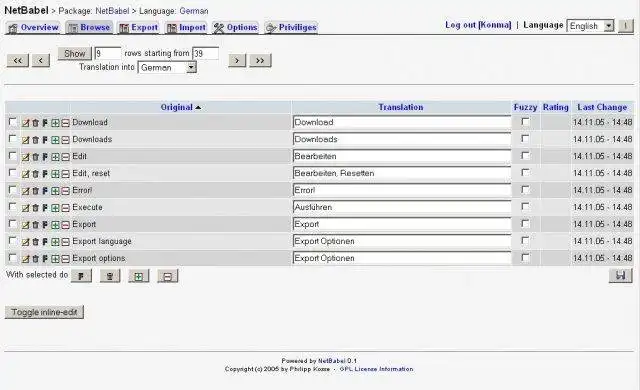Click trash icon on Export language row

36,242
